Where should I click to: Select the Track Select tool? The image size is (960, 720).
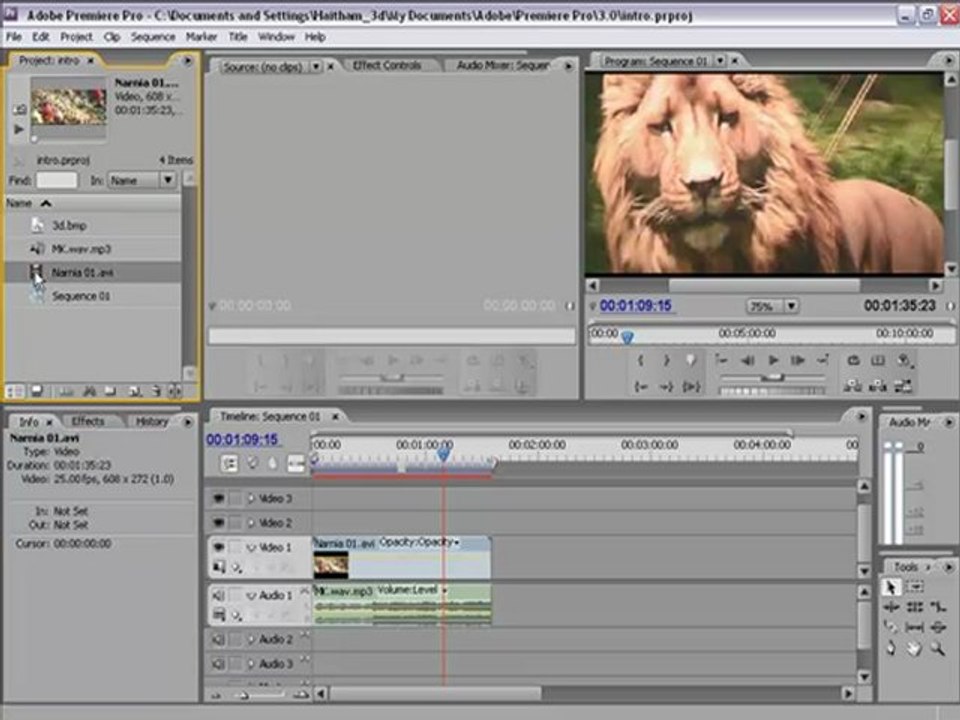click(915, 588)
